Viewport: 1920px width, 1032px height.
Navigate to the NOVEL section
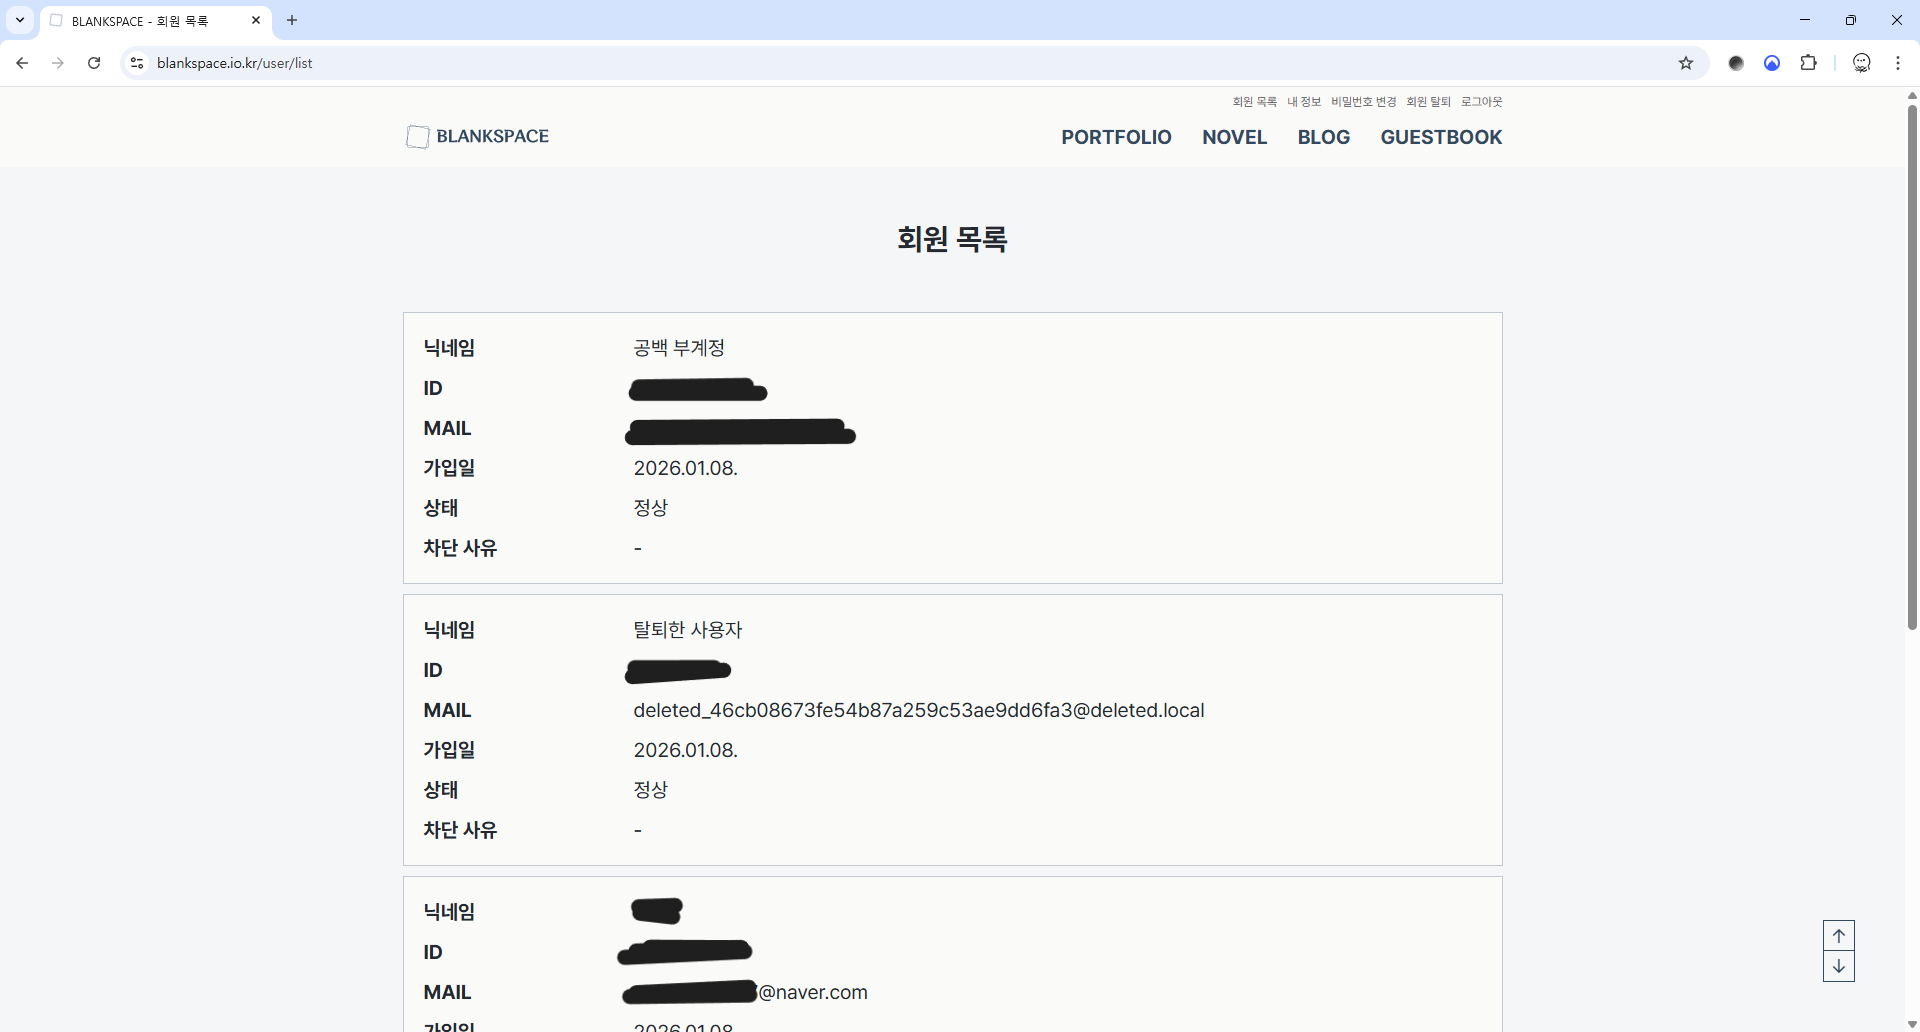(x=1234, y=137)
